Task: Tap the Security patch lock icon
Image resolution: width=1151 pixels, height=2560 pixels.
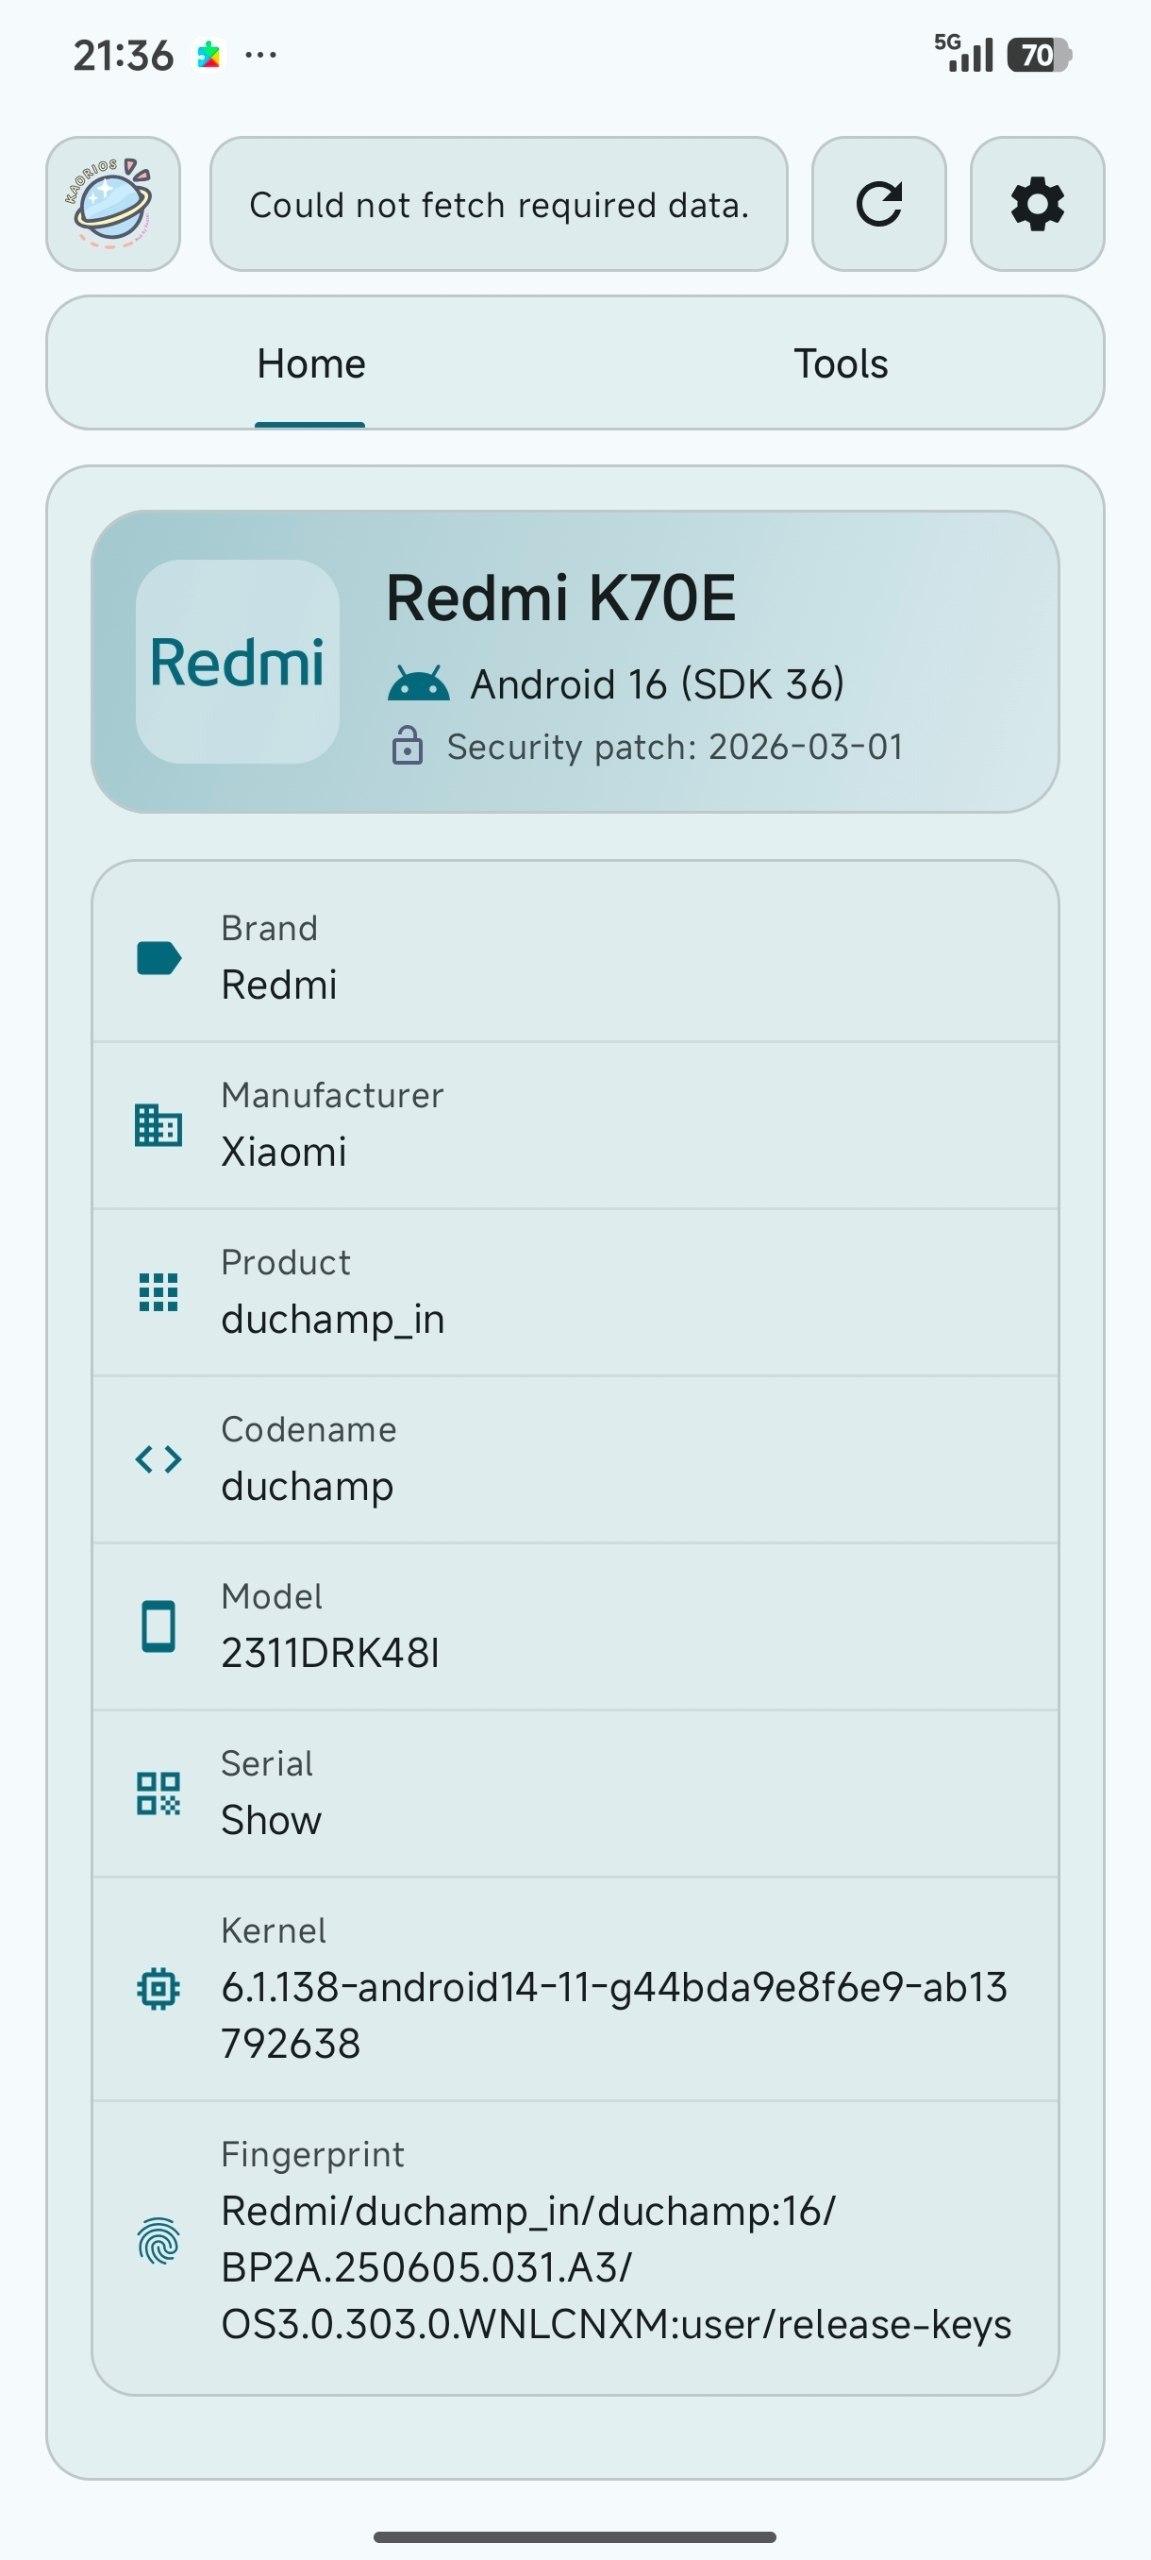Action: click(x=407, y=747)
